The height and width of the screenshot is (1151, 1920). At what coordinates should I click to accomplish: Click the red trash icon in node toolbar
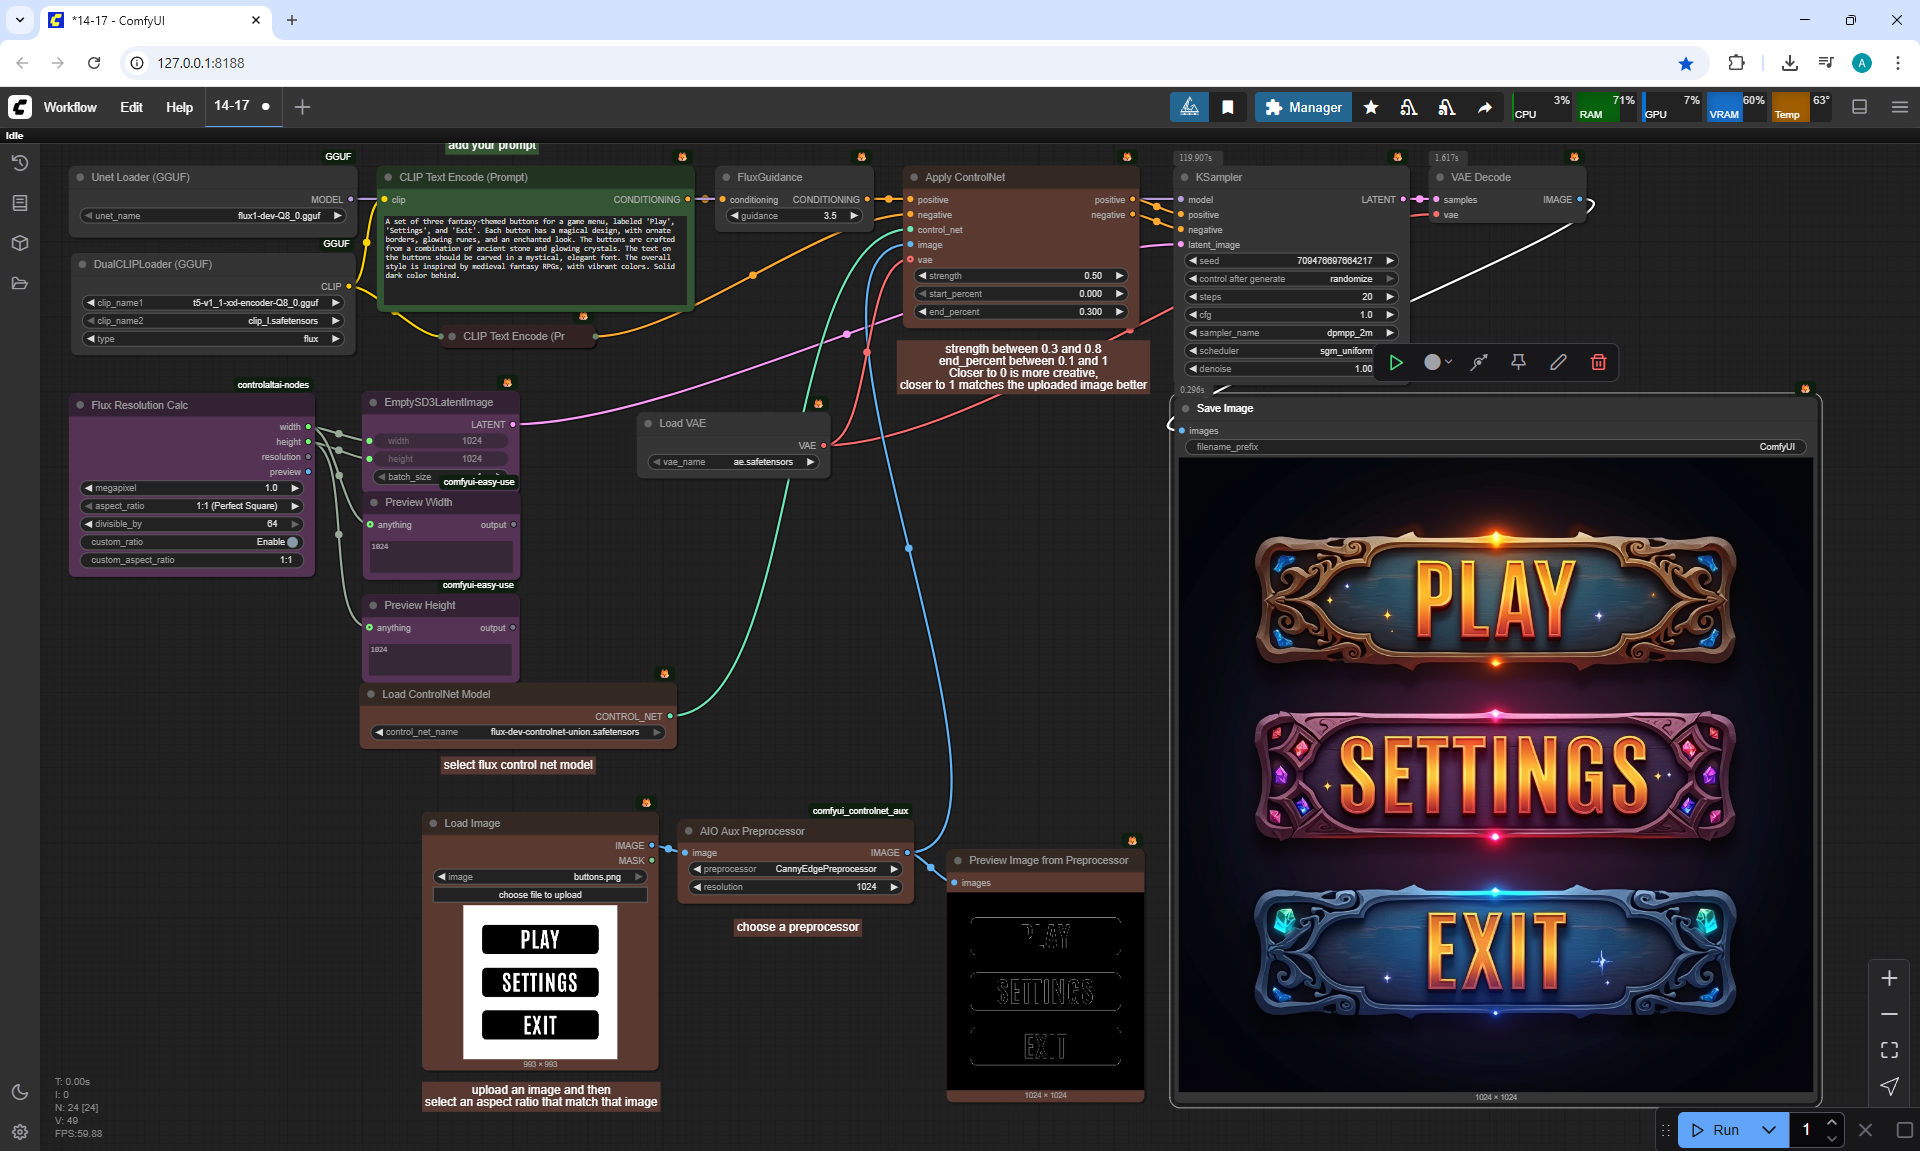pyautogui.click(x=1598, y=362)
